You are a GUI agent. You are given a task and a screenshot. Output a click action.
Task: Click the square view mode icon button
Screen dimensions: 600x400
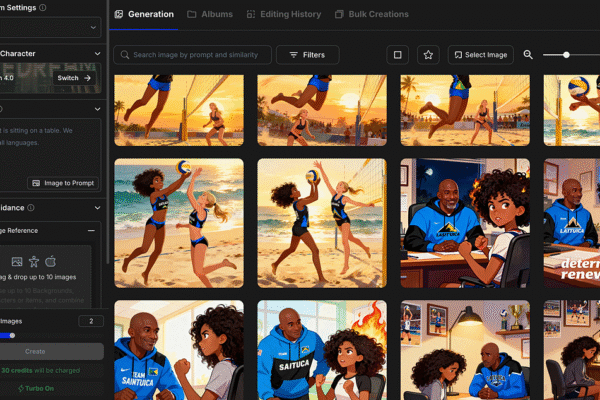click(x=398, y=55)
